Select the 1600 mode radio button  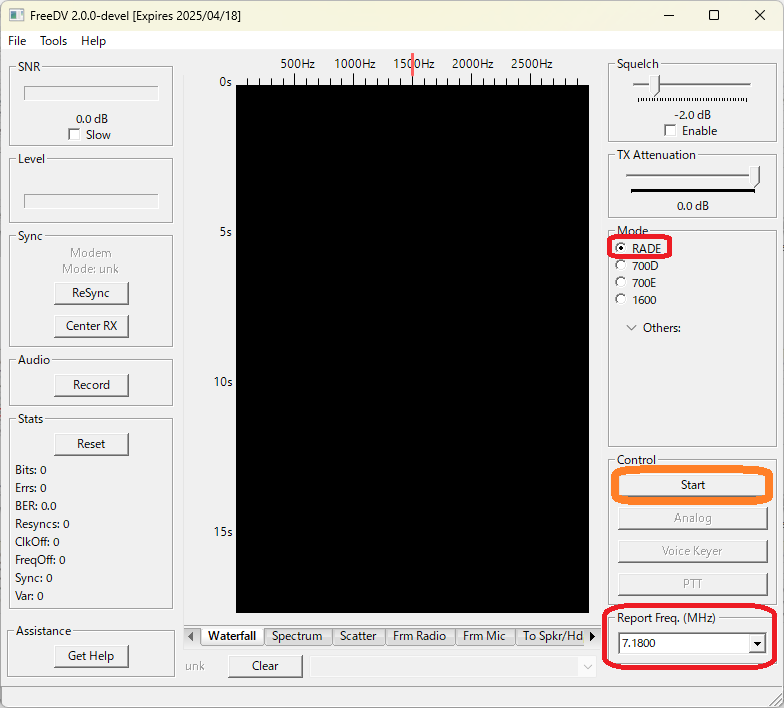[620, 300]
